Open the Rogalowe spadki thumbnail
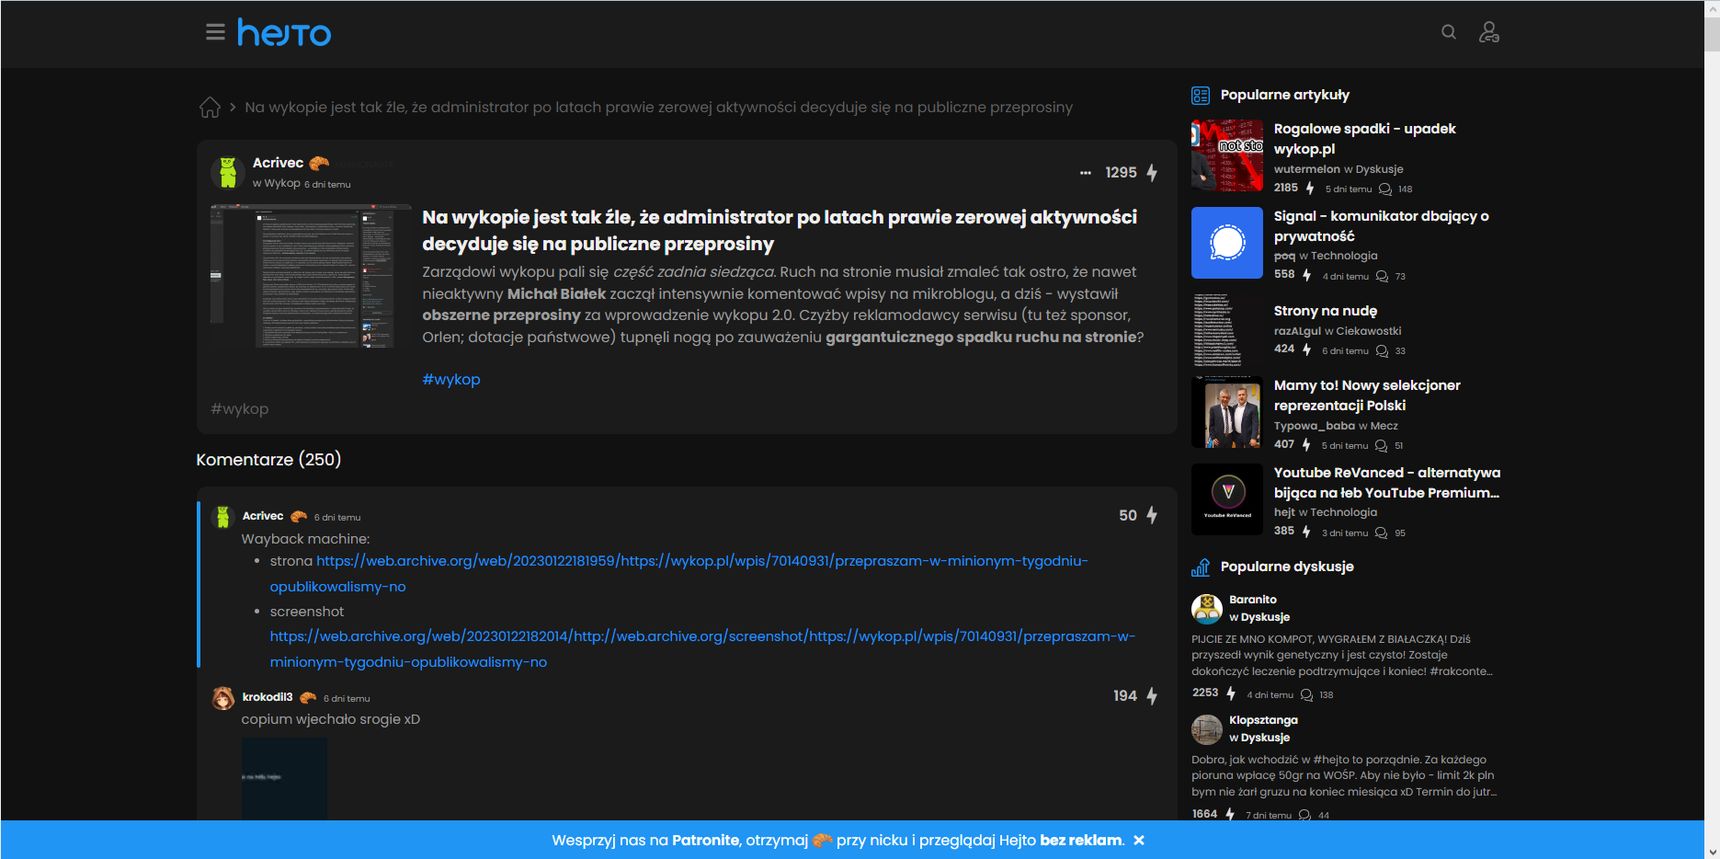This screenshot has height=859, width=1720. pos(1227,155)
